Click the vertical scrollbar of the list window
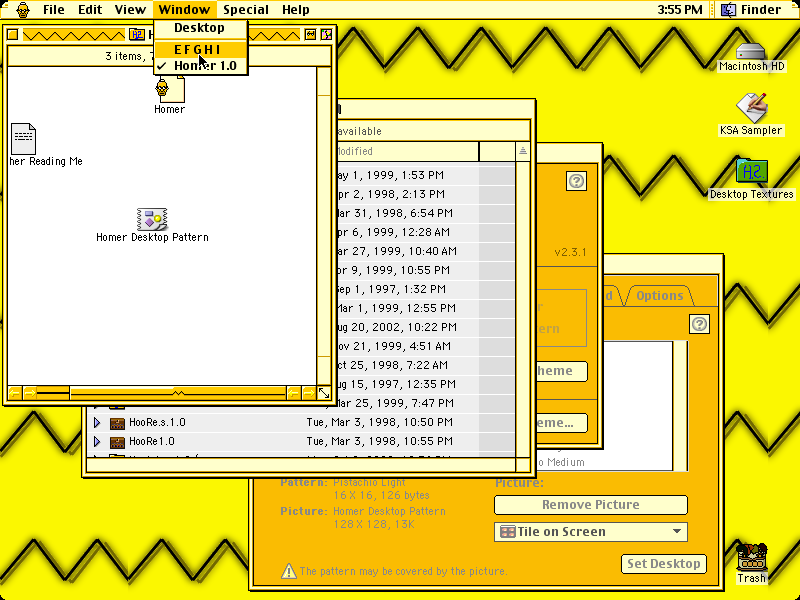This screenshot has height=600, width=800. click(522, 309)
